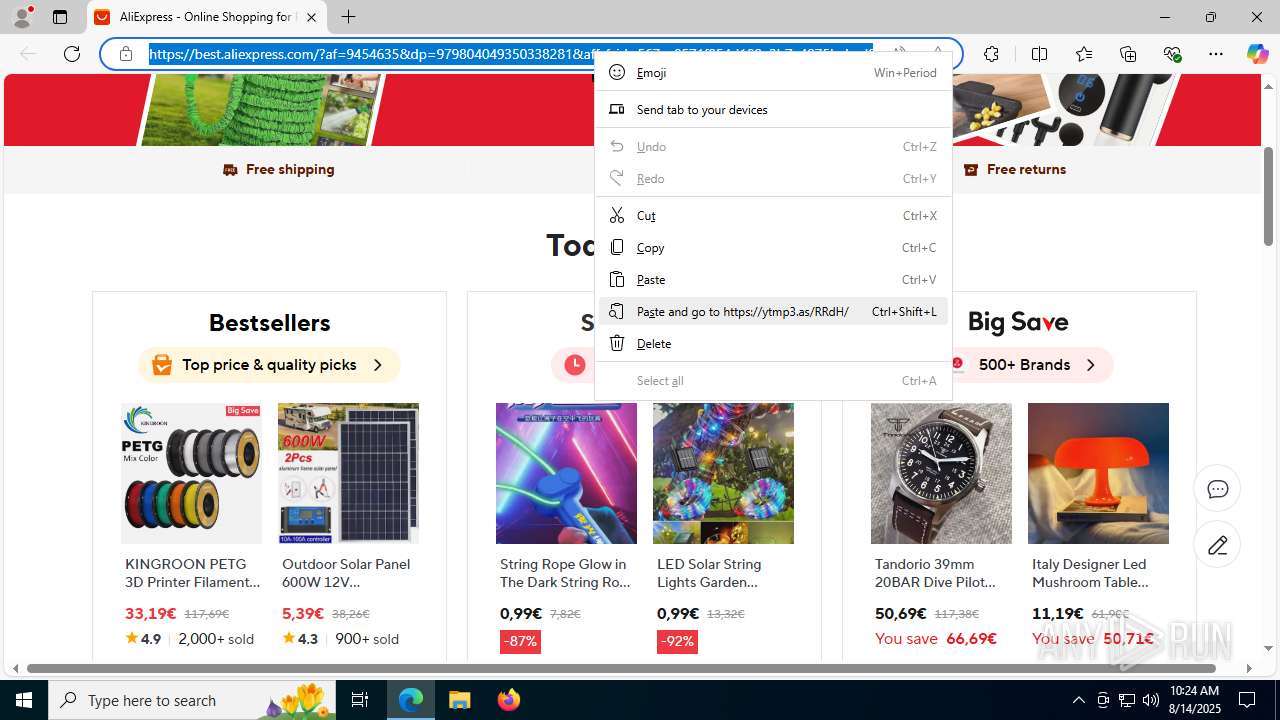
Task: Click the 33,19€ price
Action: pyautogui.click(x=151, y=613)
